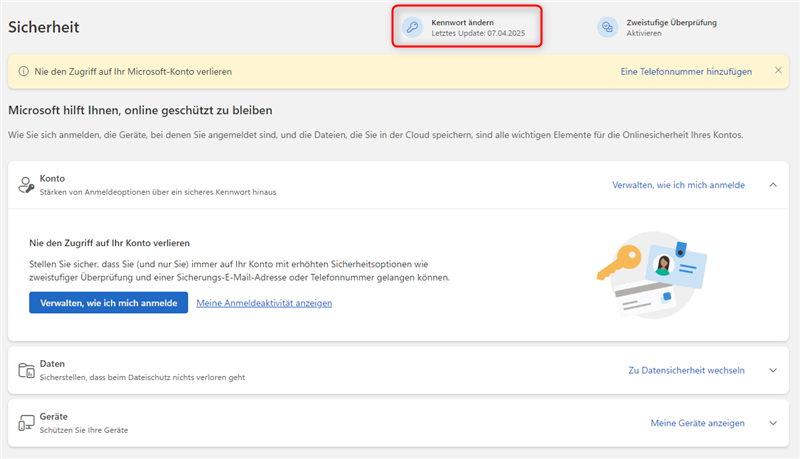800x459 pixels.
Task: Click the Zweistufige Überprüfung shield icon
Action: click(x=607, y=28)
